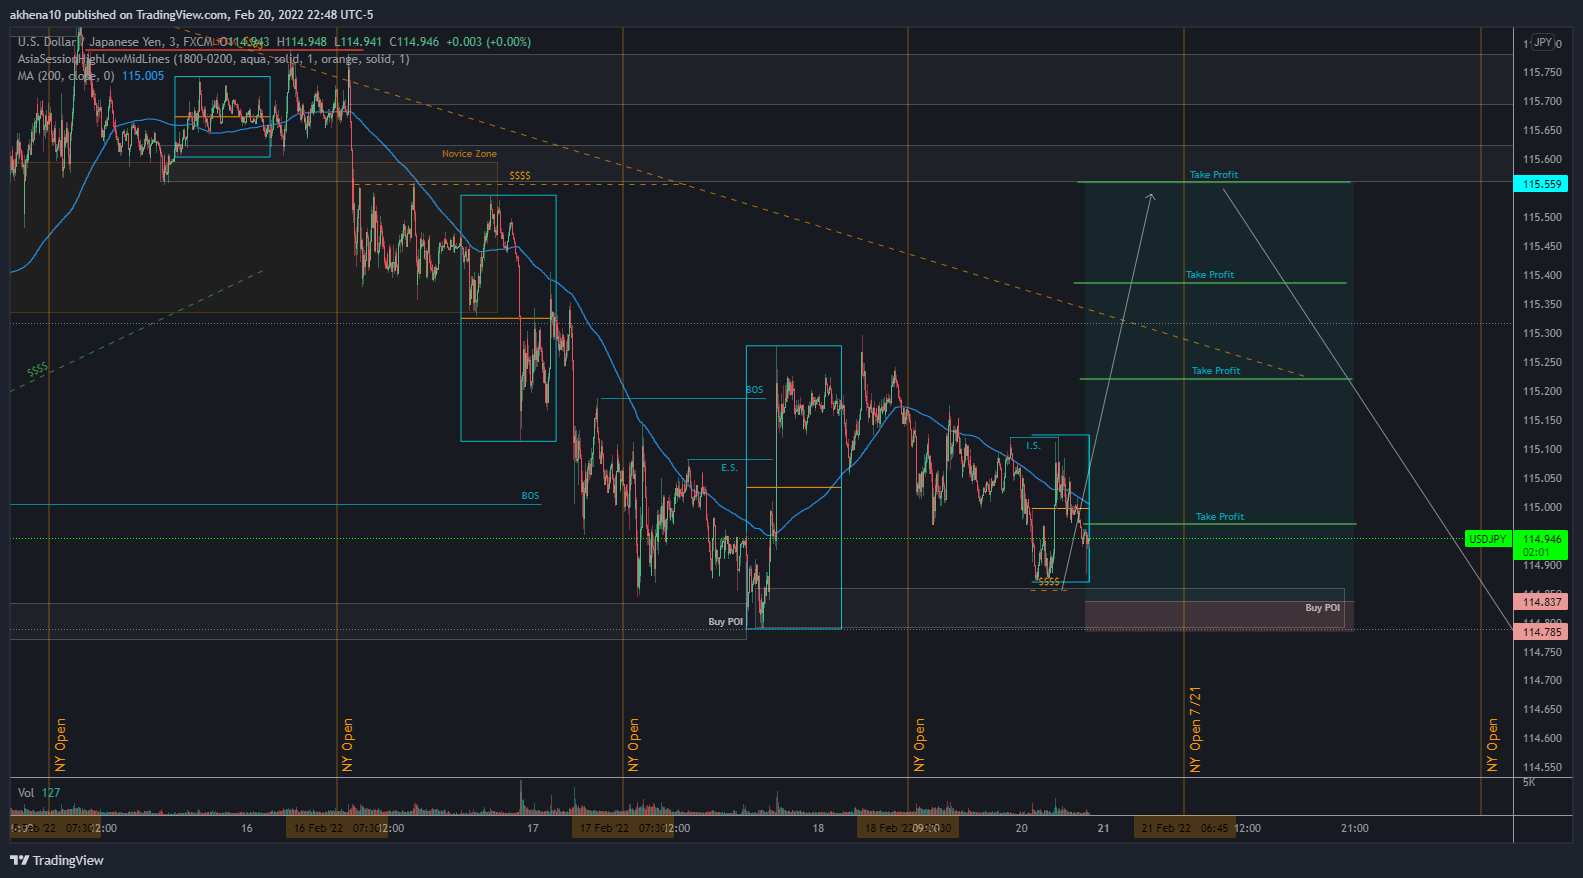Click the MA value 115.005
This screenshot has height=878, width=1583.
pyautogui.click(x=143, y=76)
